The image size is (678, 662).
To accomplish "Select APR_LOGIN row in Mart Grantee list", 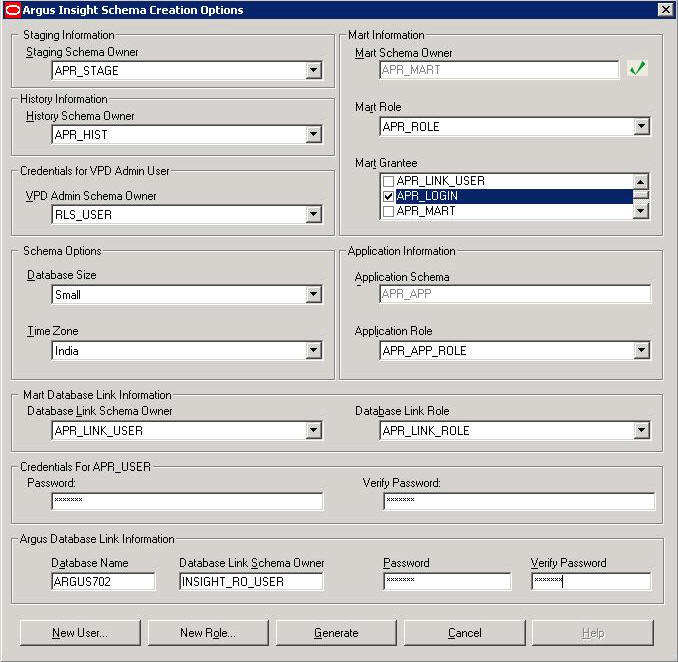I will pos(508,196).
